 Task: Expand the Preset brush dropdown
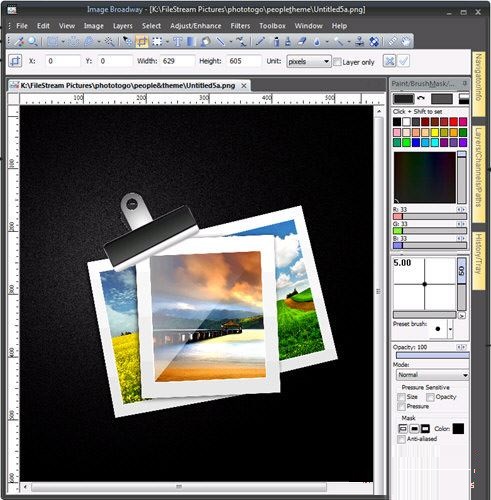pyautogui.click(x=450, y=329)
